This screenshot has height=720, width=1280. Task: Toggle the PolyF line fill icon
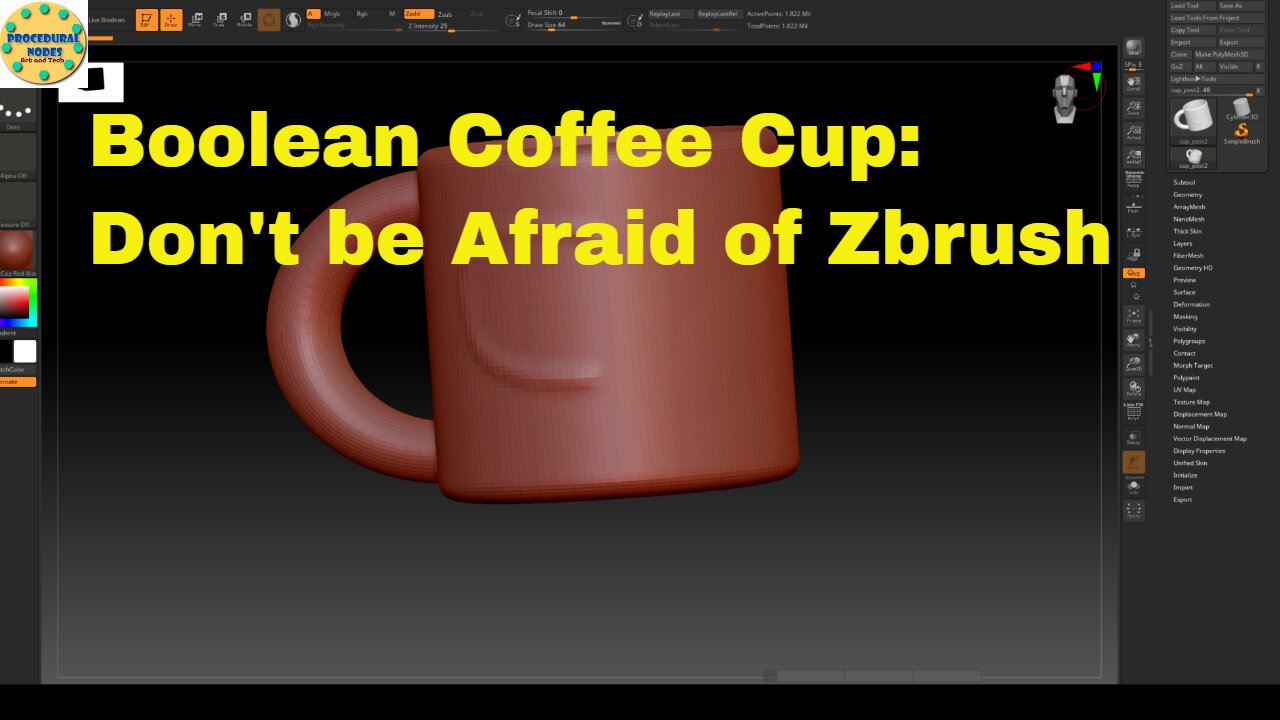(1133, 412)
